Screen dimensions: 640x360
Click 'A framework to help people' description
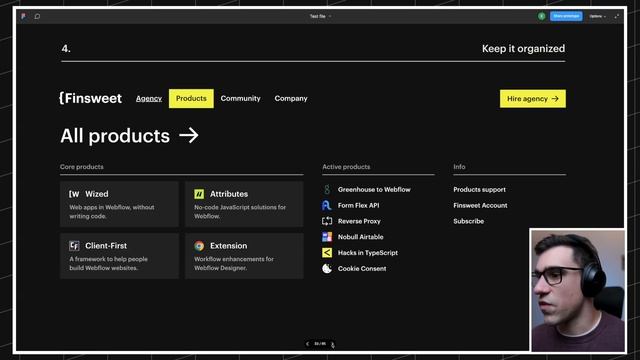click(x=108, y=263)
